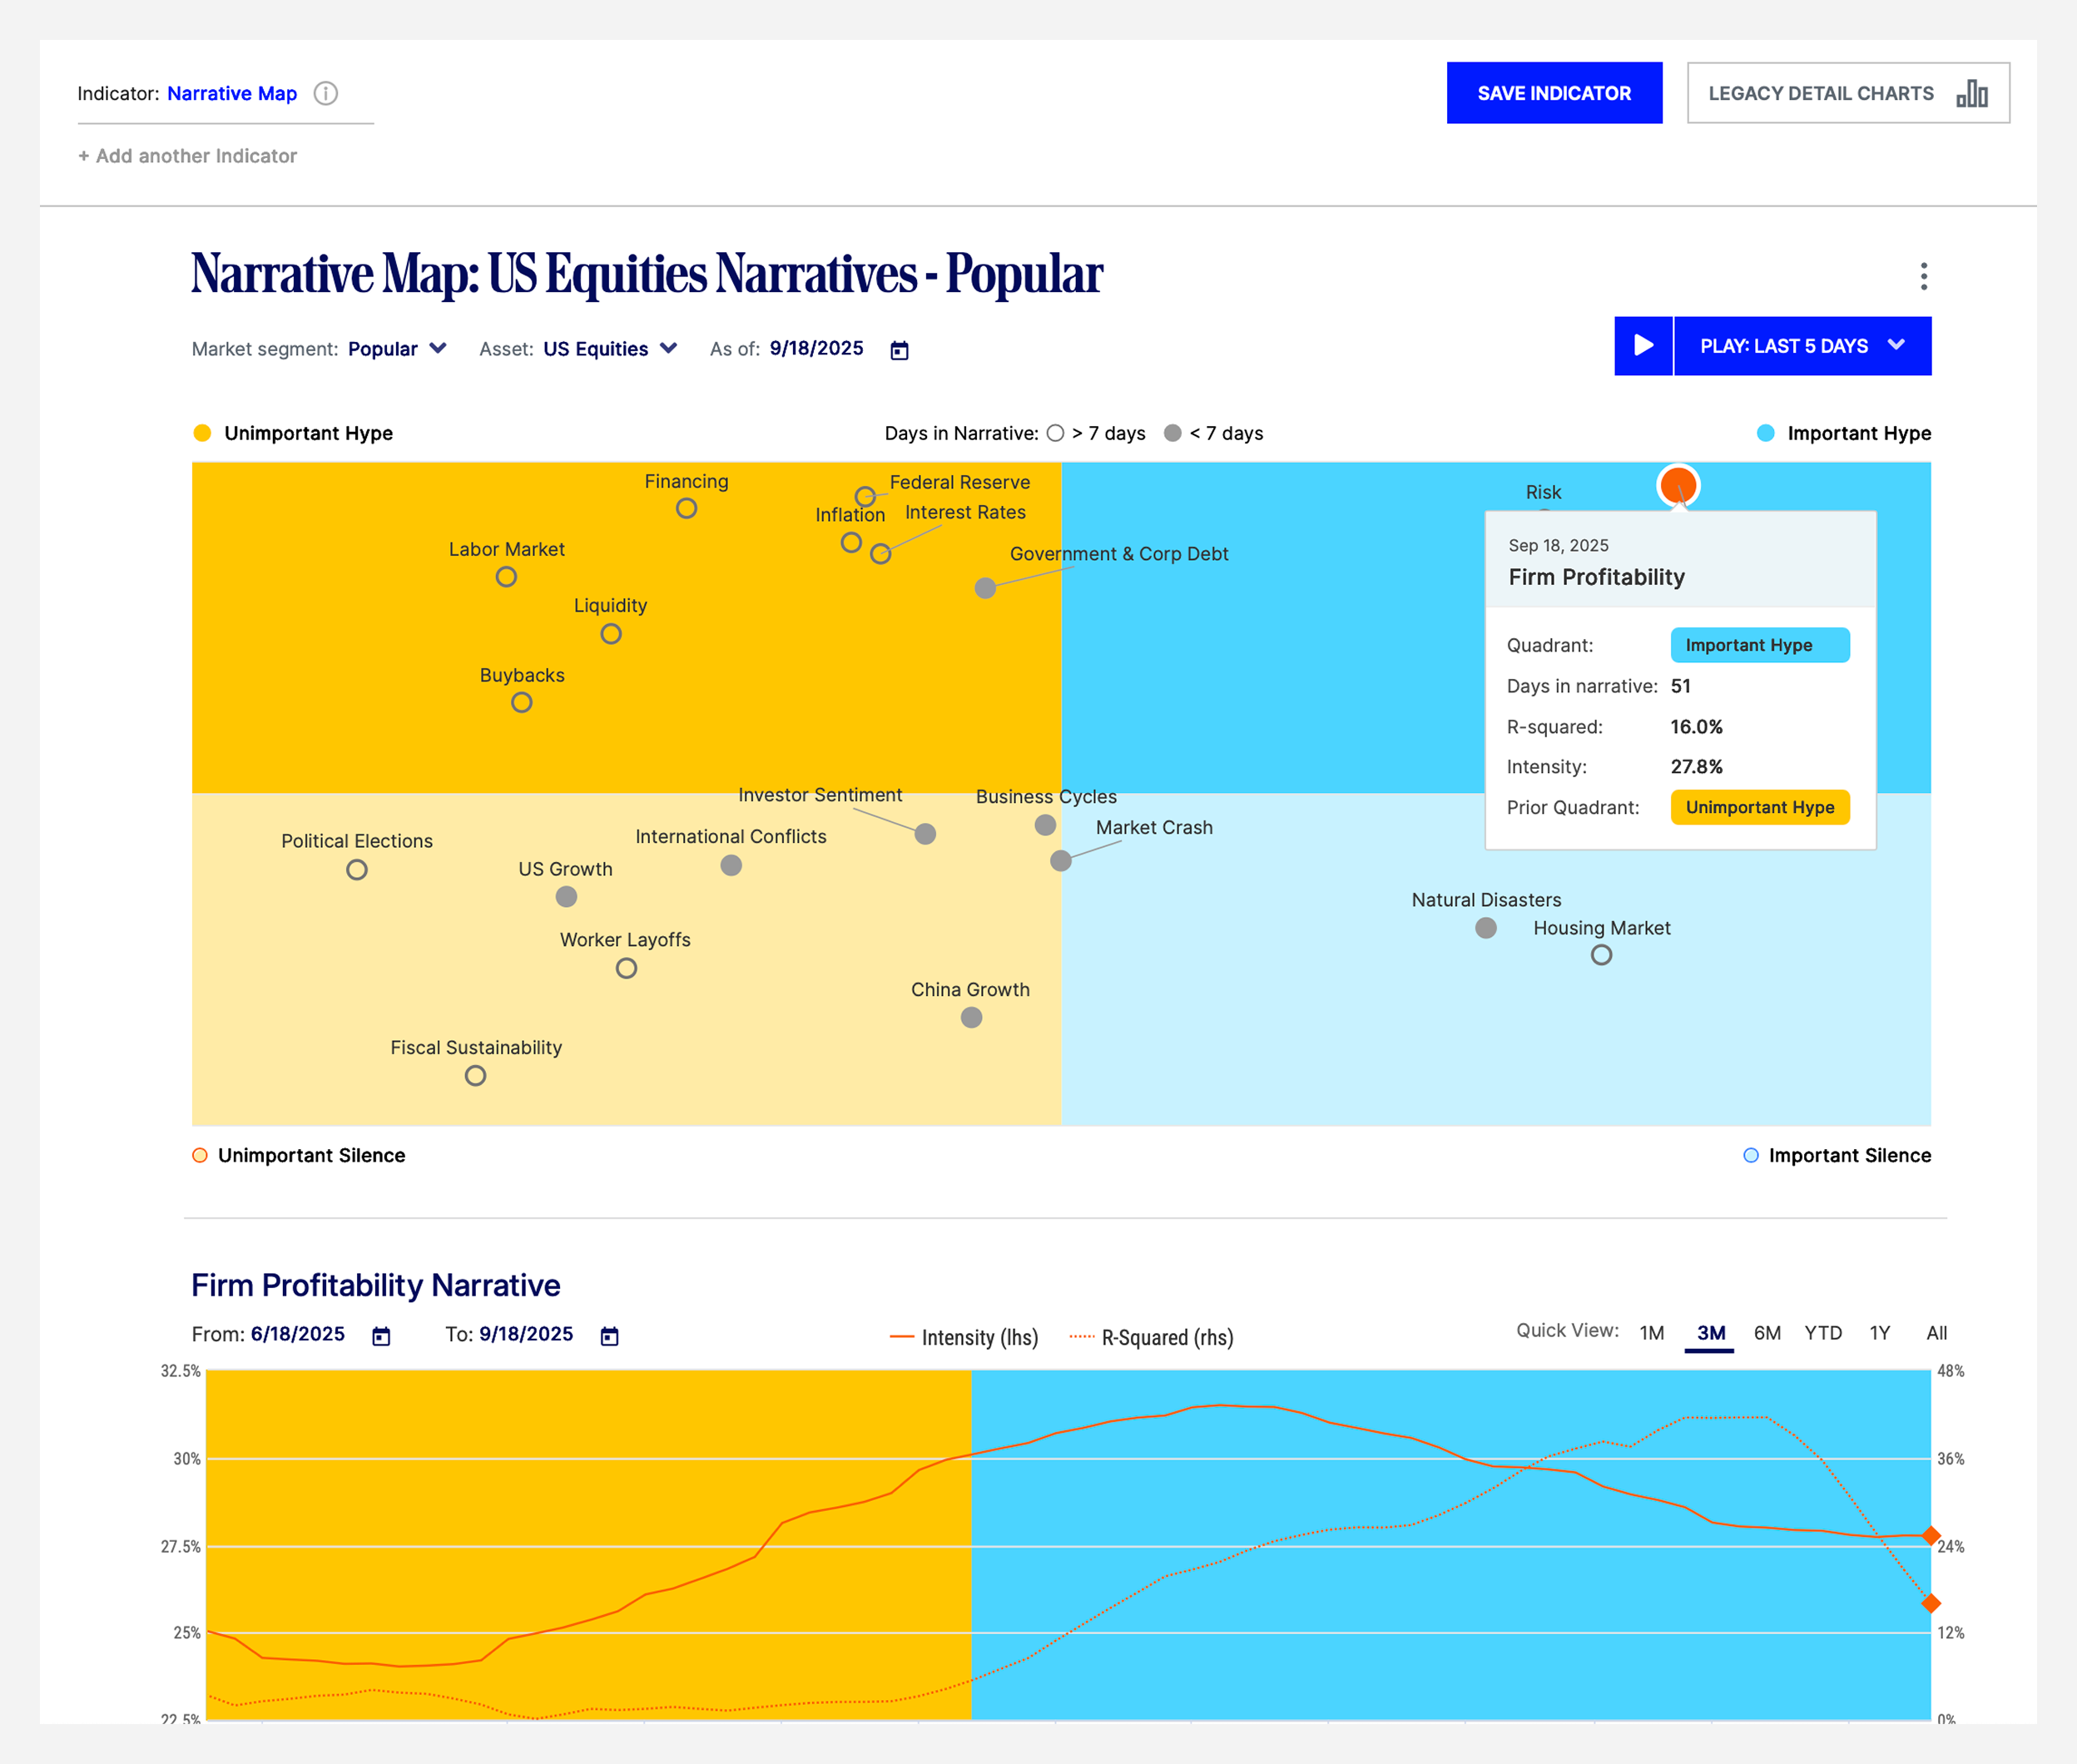
Task: Open the three-dot chart options menu
Action: [1923, 276]
